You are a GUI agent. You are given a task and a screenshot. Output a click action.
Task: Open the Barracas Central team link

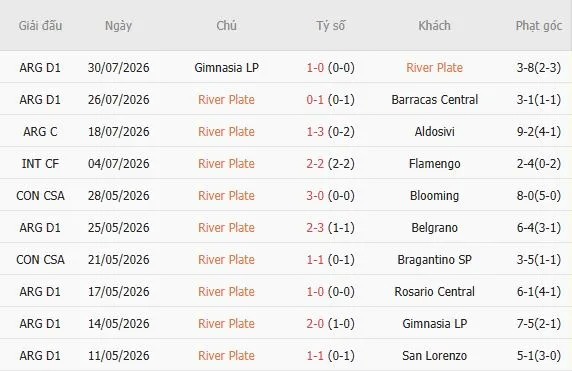pos(434,100)
